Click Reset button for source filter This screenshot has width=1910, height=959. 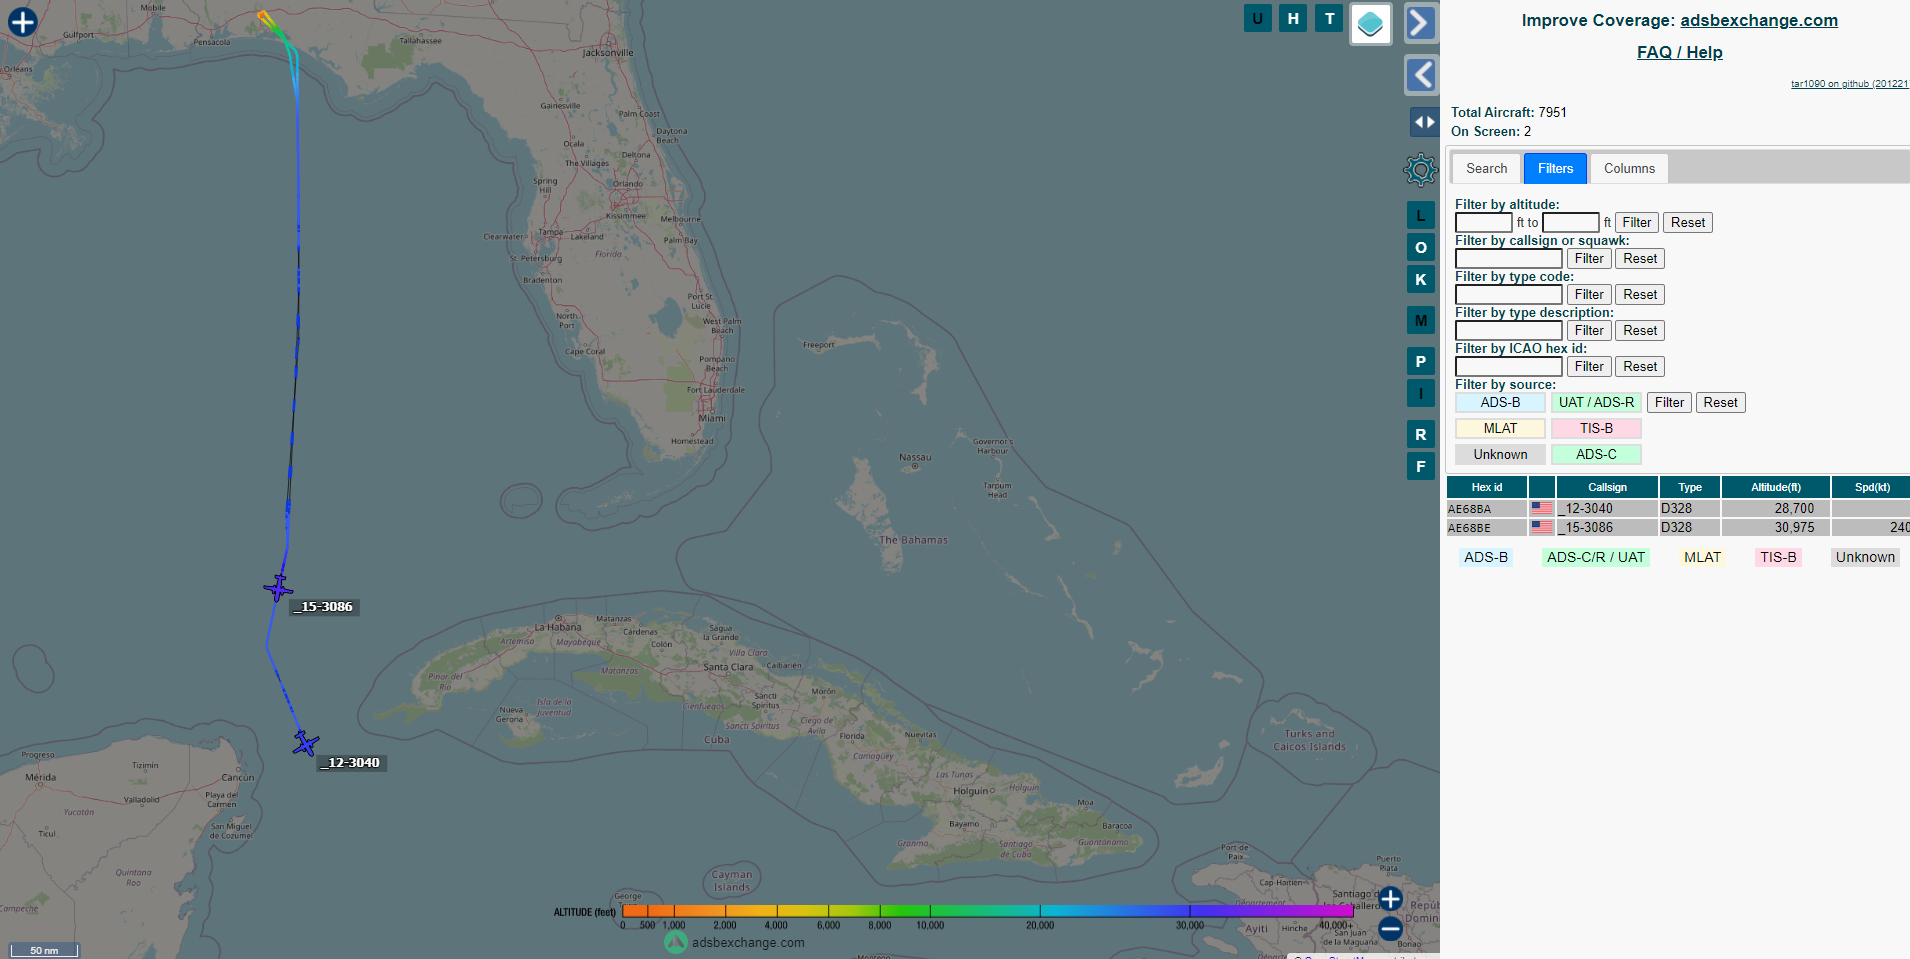(1720, 402)
